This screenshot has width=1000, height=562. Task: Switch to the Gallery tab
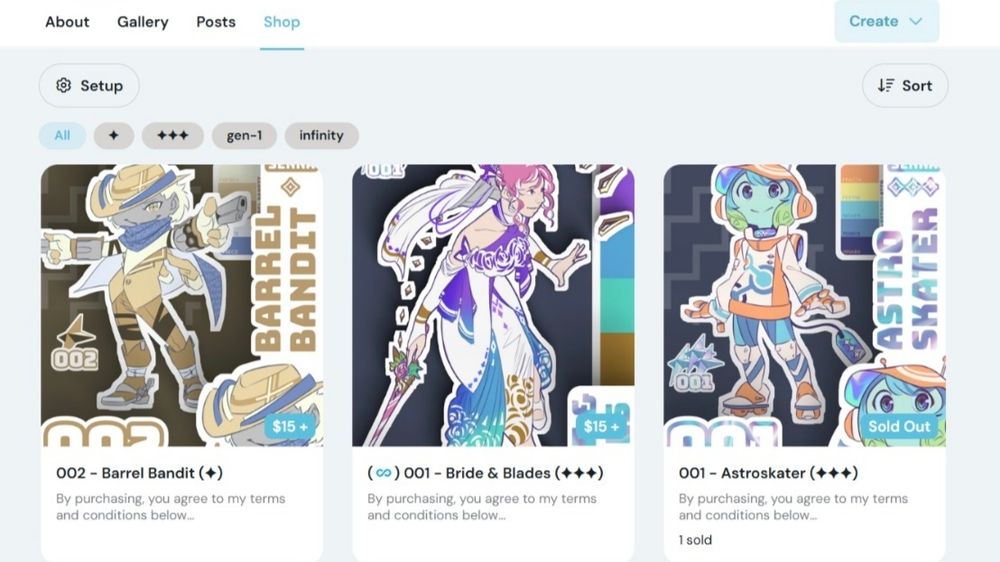point(143,22)
